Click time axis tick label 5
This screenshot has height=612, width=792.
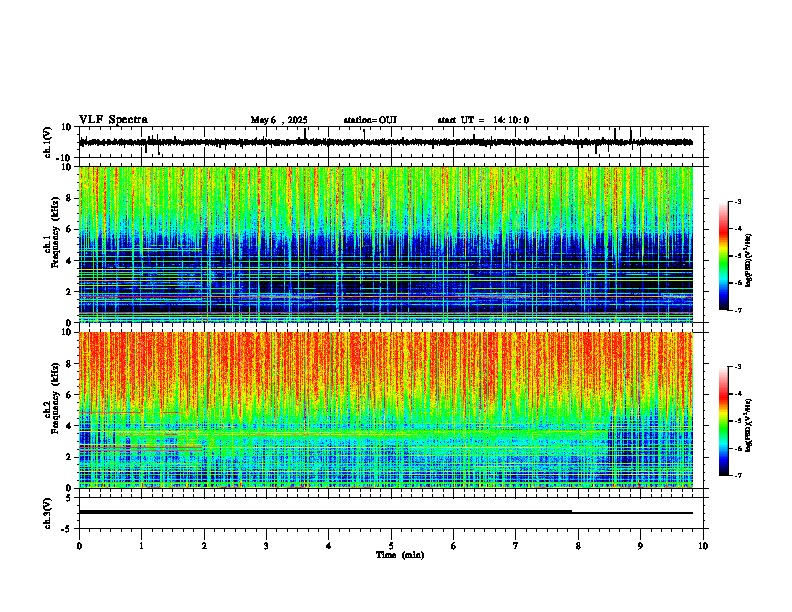point(391,546)
